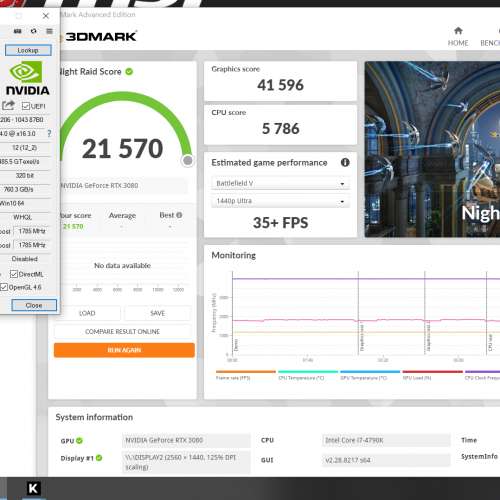This screenshot has width=500, height=500.
Task: Click the orange RUN AGAIN button
Action: pos(124,350)
